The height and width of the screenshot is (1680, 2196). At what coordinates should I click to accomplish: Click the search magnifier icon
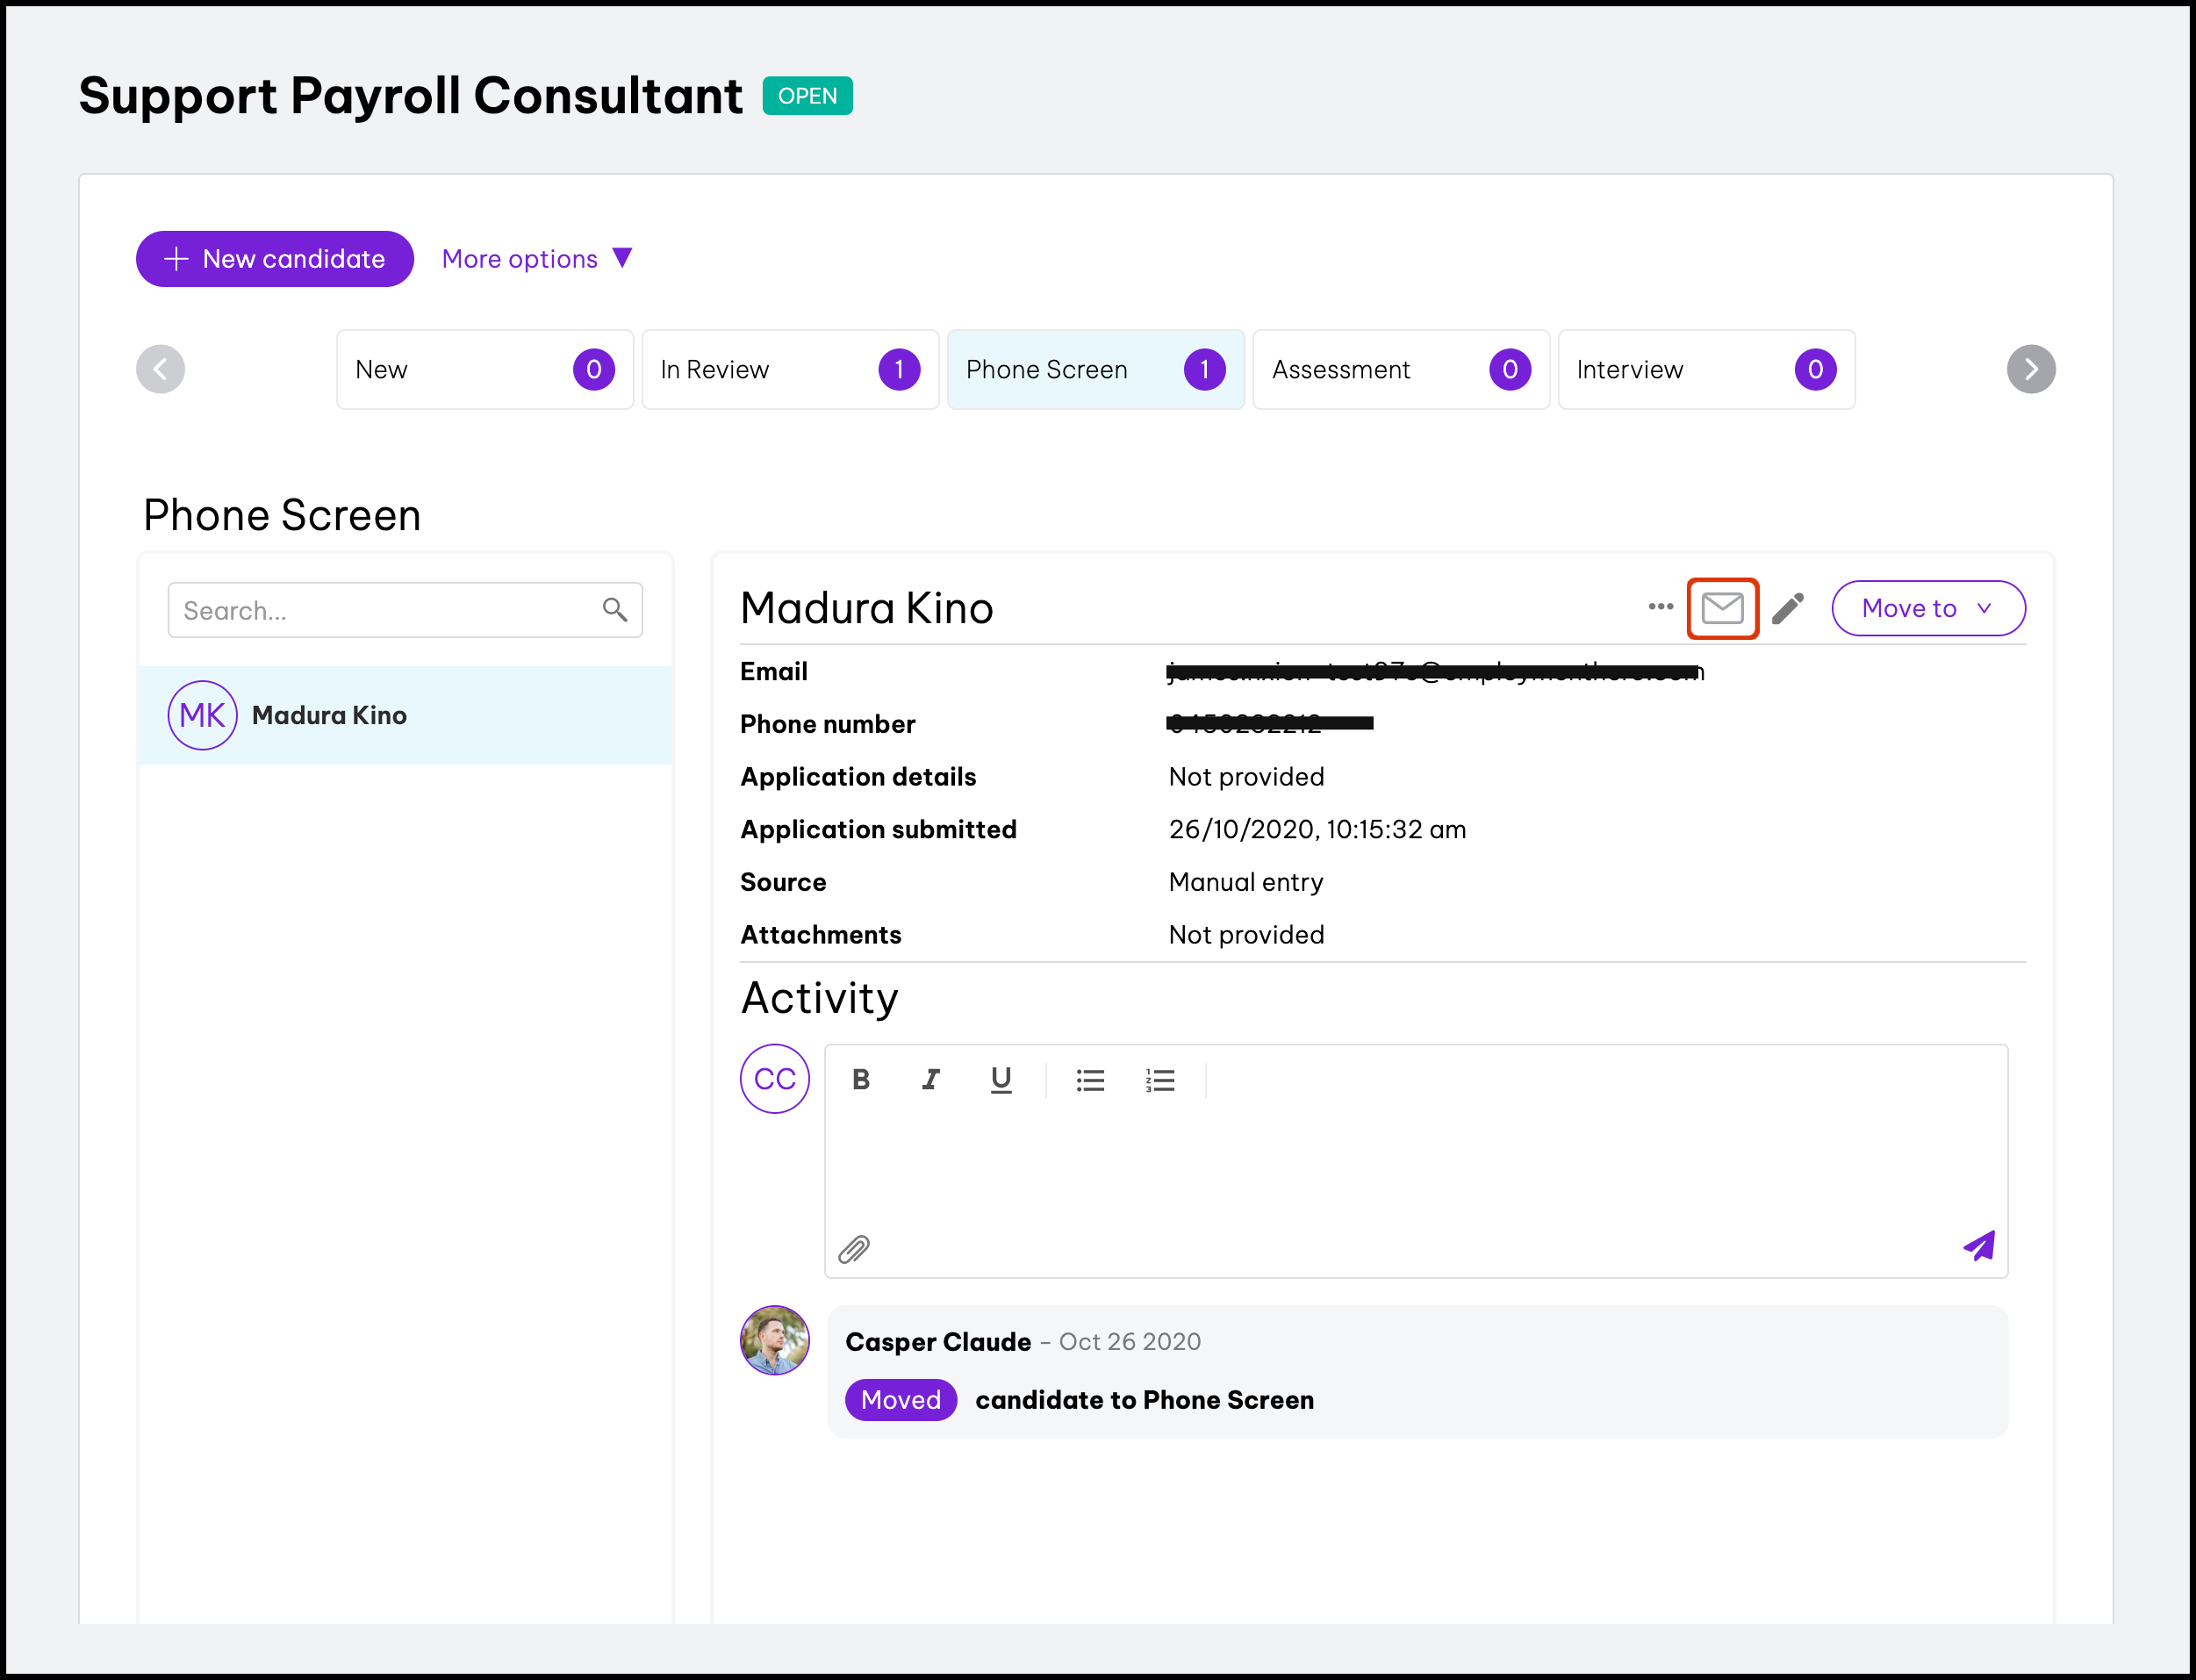coord(615,610)
